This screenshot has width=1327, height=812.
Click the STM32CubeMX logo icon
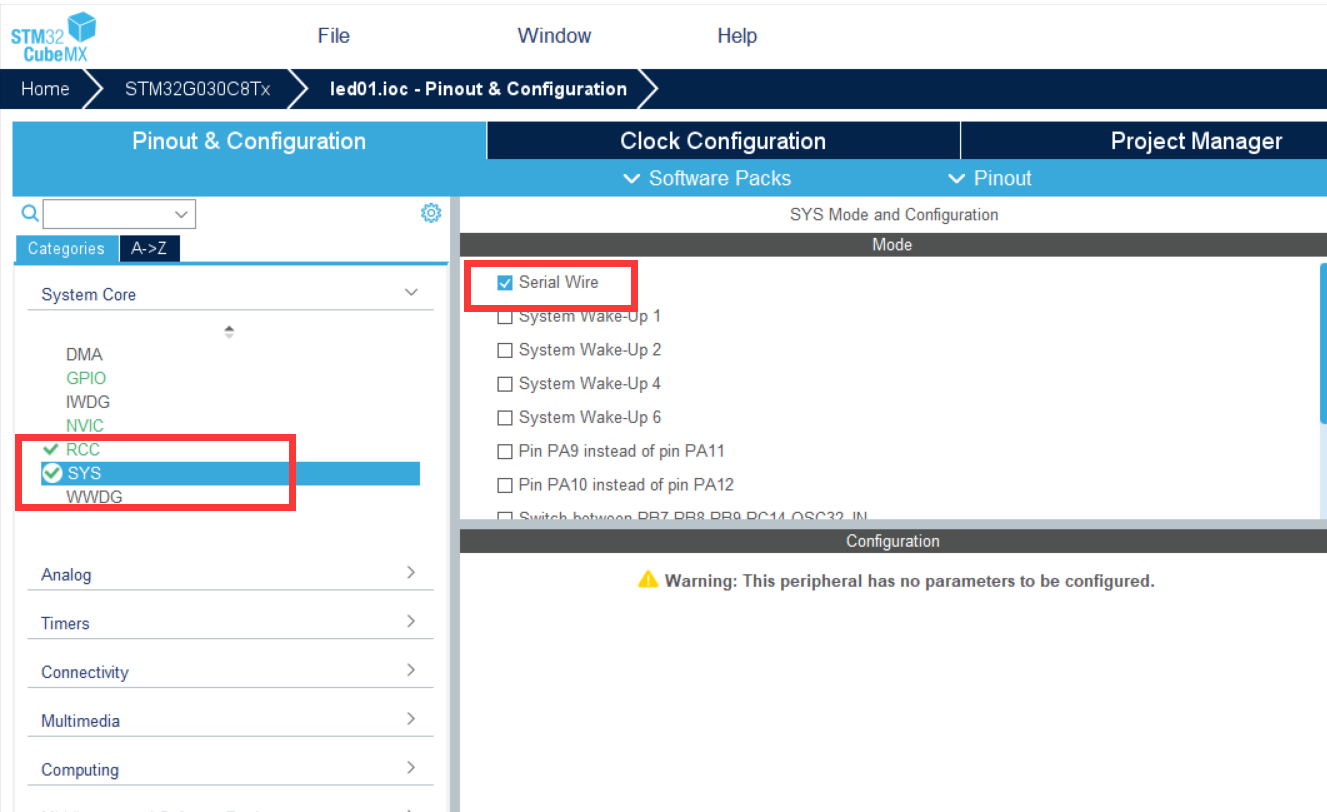[x=54, y=38]
